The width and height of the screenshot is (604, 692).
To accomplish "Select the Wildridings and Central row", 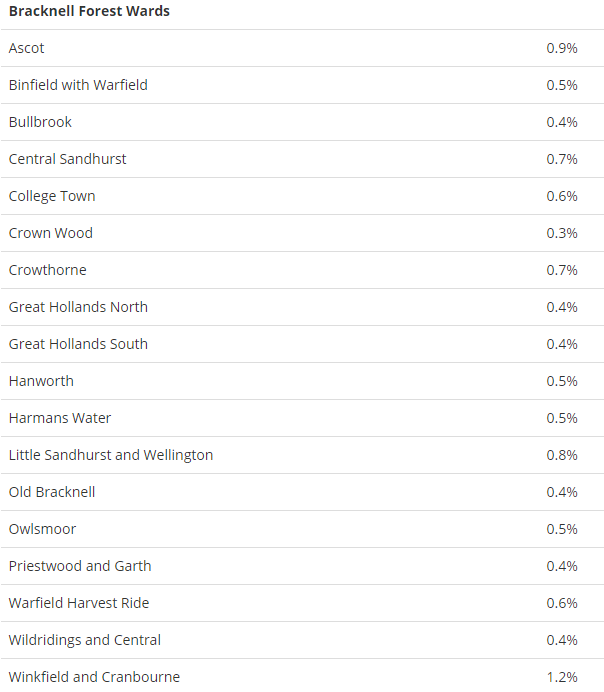I will [x=302, y=640].
